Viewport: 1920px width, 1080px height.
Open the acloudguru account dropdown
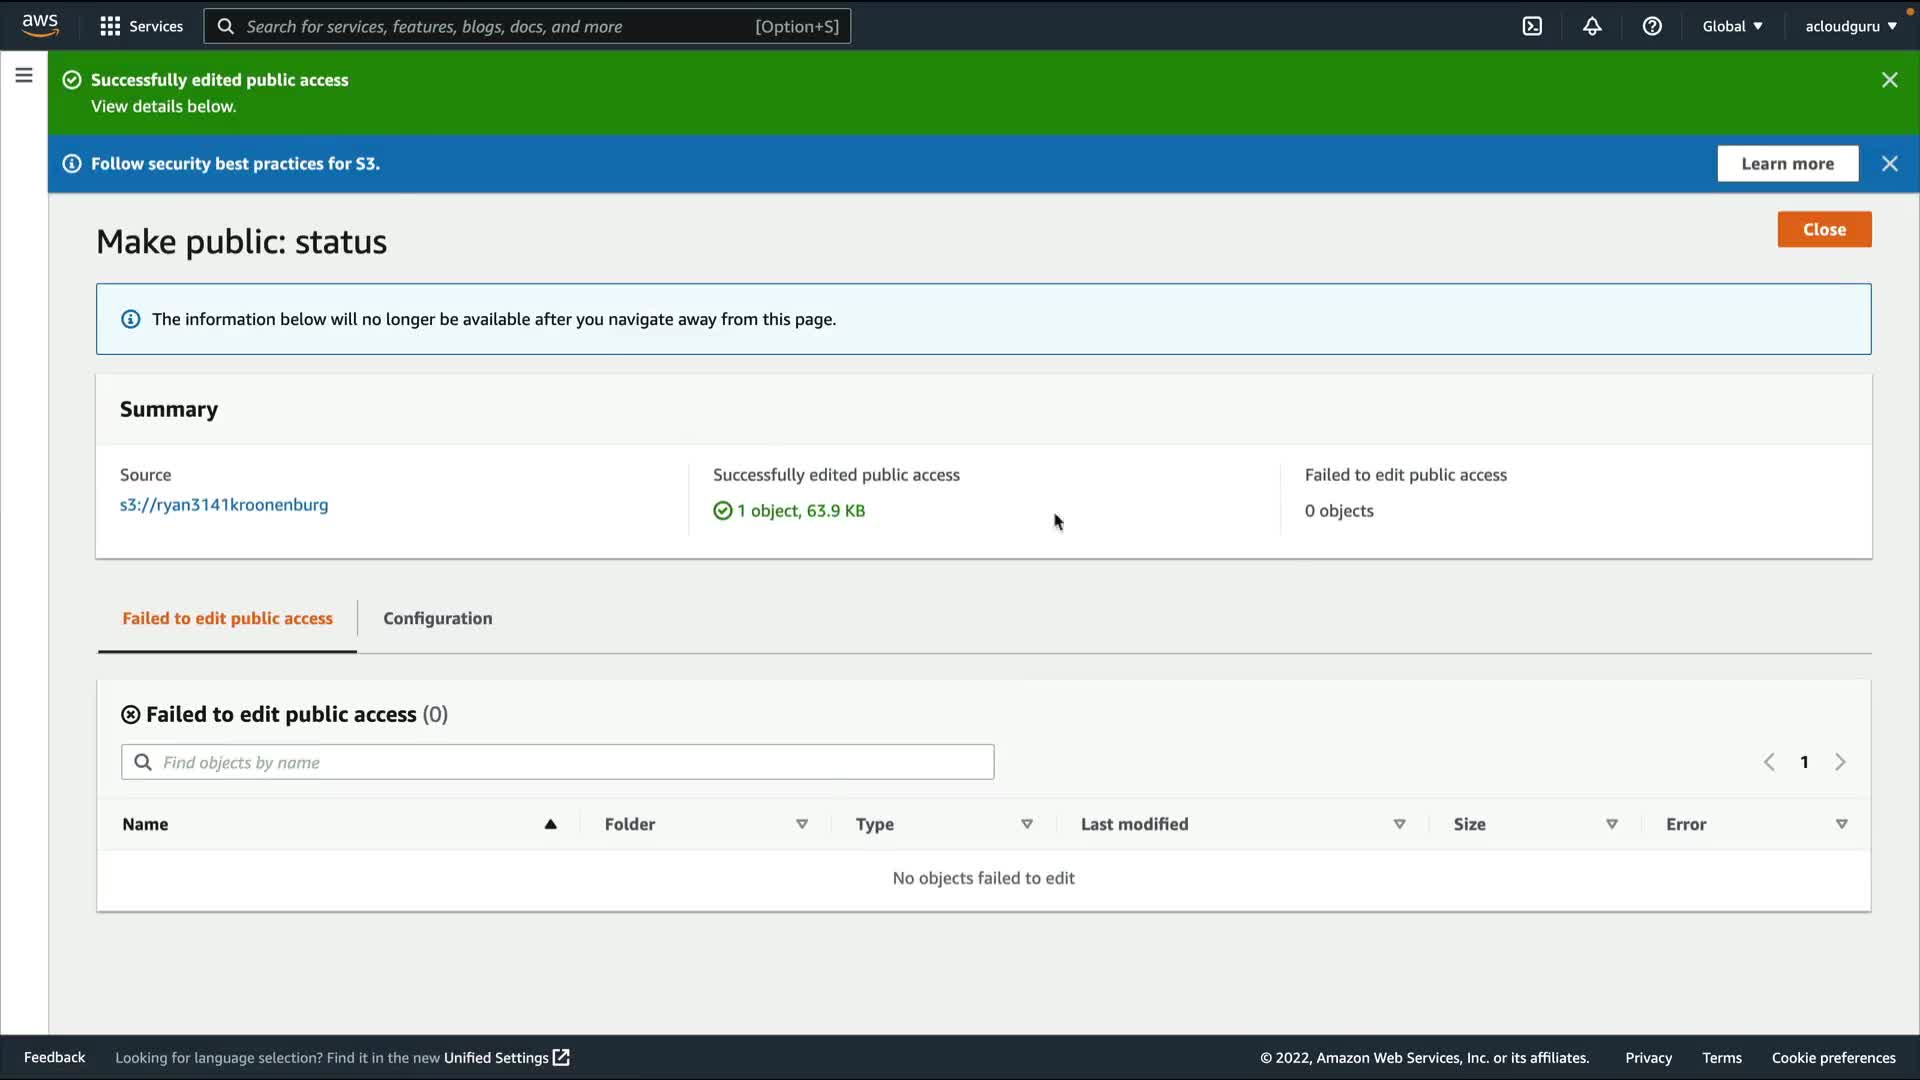tap(1850, 26)
